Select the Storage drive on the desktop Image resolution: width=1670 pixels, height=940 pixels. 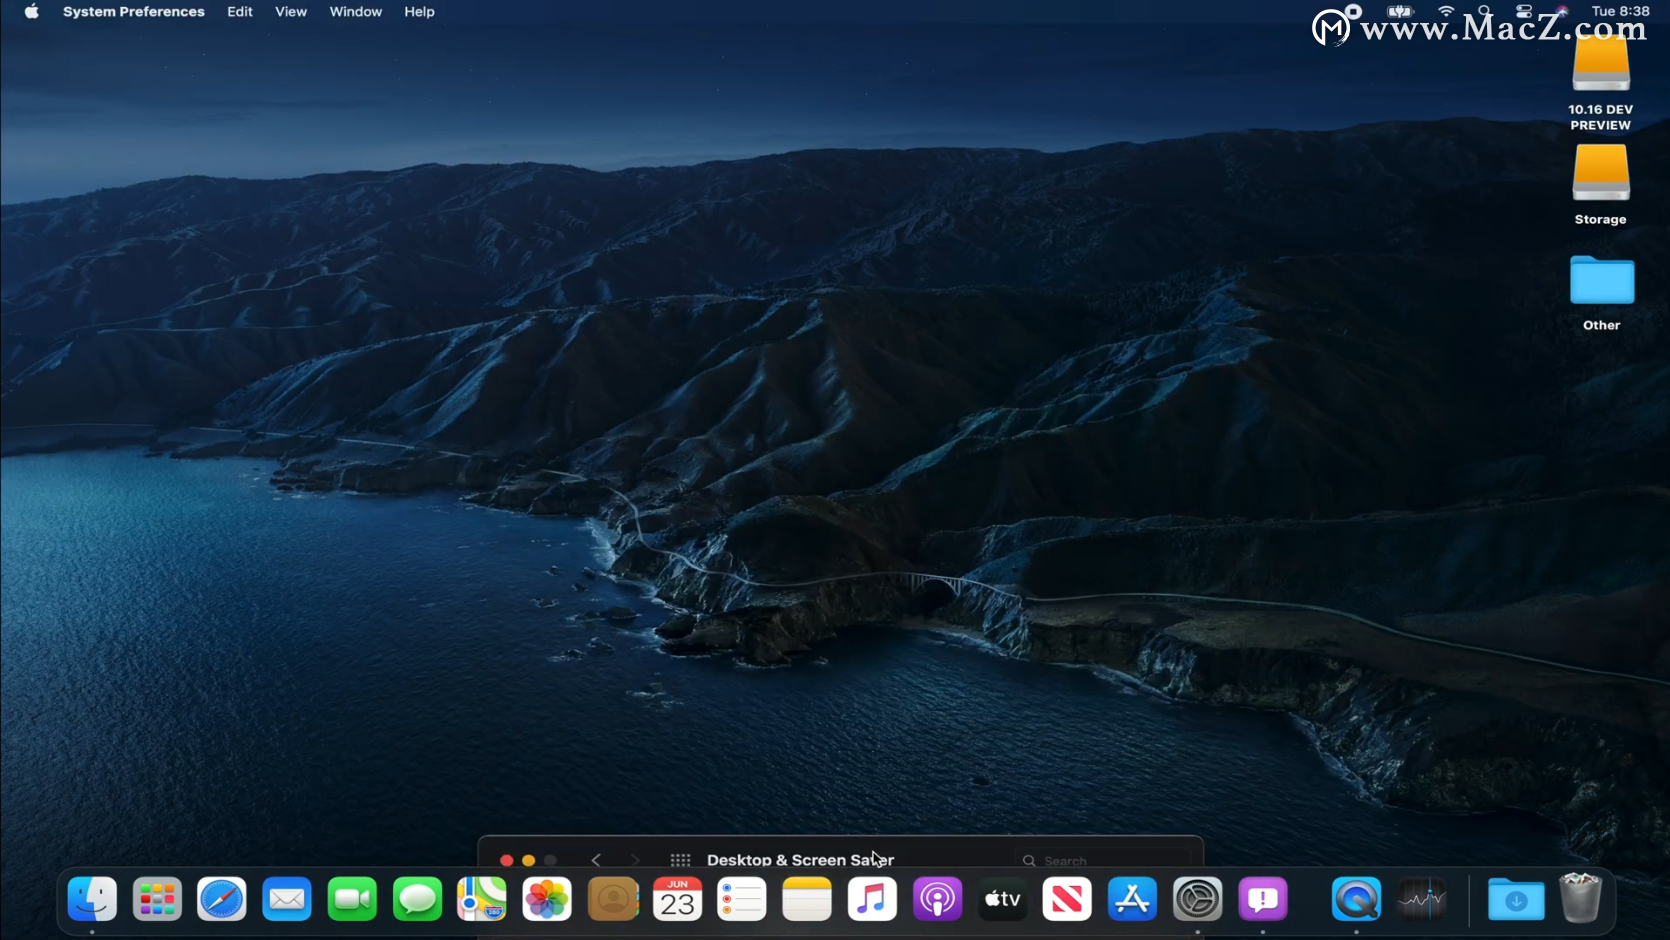click(1601, 172)
